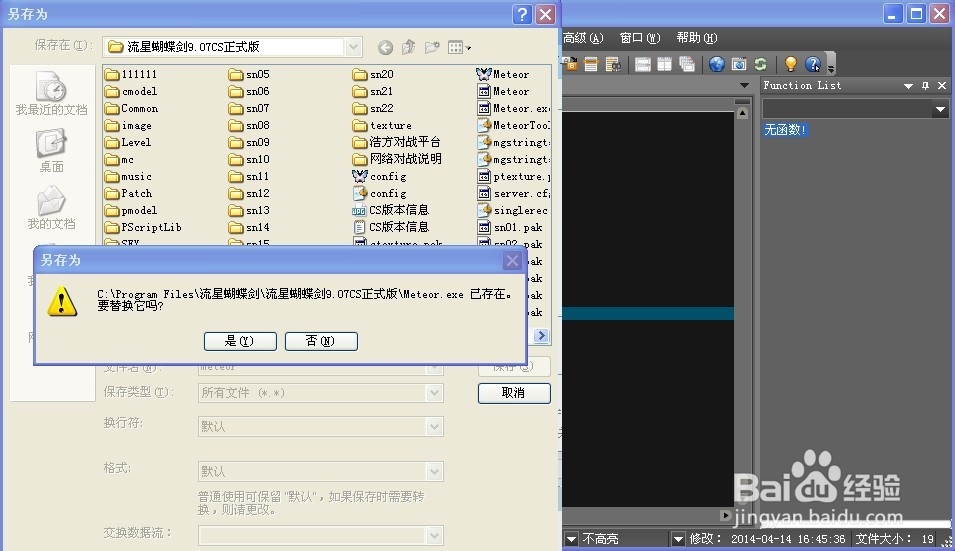
Task: Open 我最近的文档 in the places sidebar
Action: [x=51, y=94]
